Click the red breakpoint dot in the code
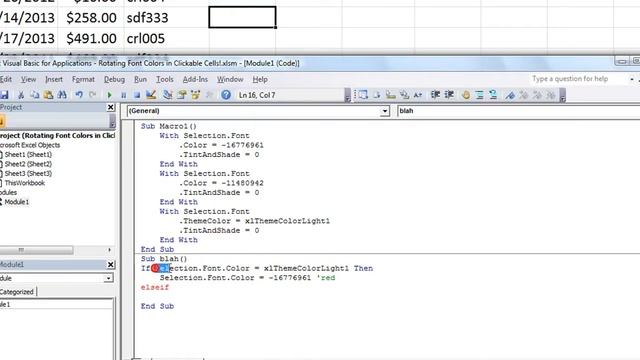Screen dimensions: 640x360 click(x=155, y=268)
